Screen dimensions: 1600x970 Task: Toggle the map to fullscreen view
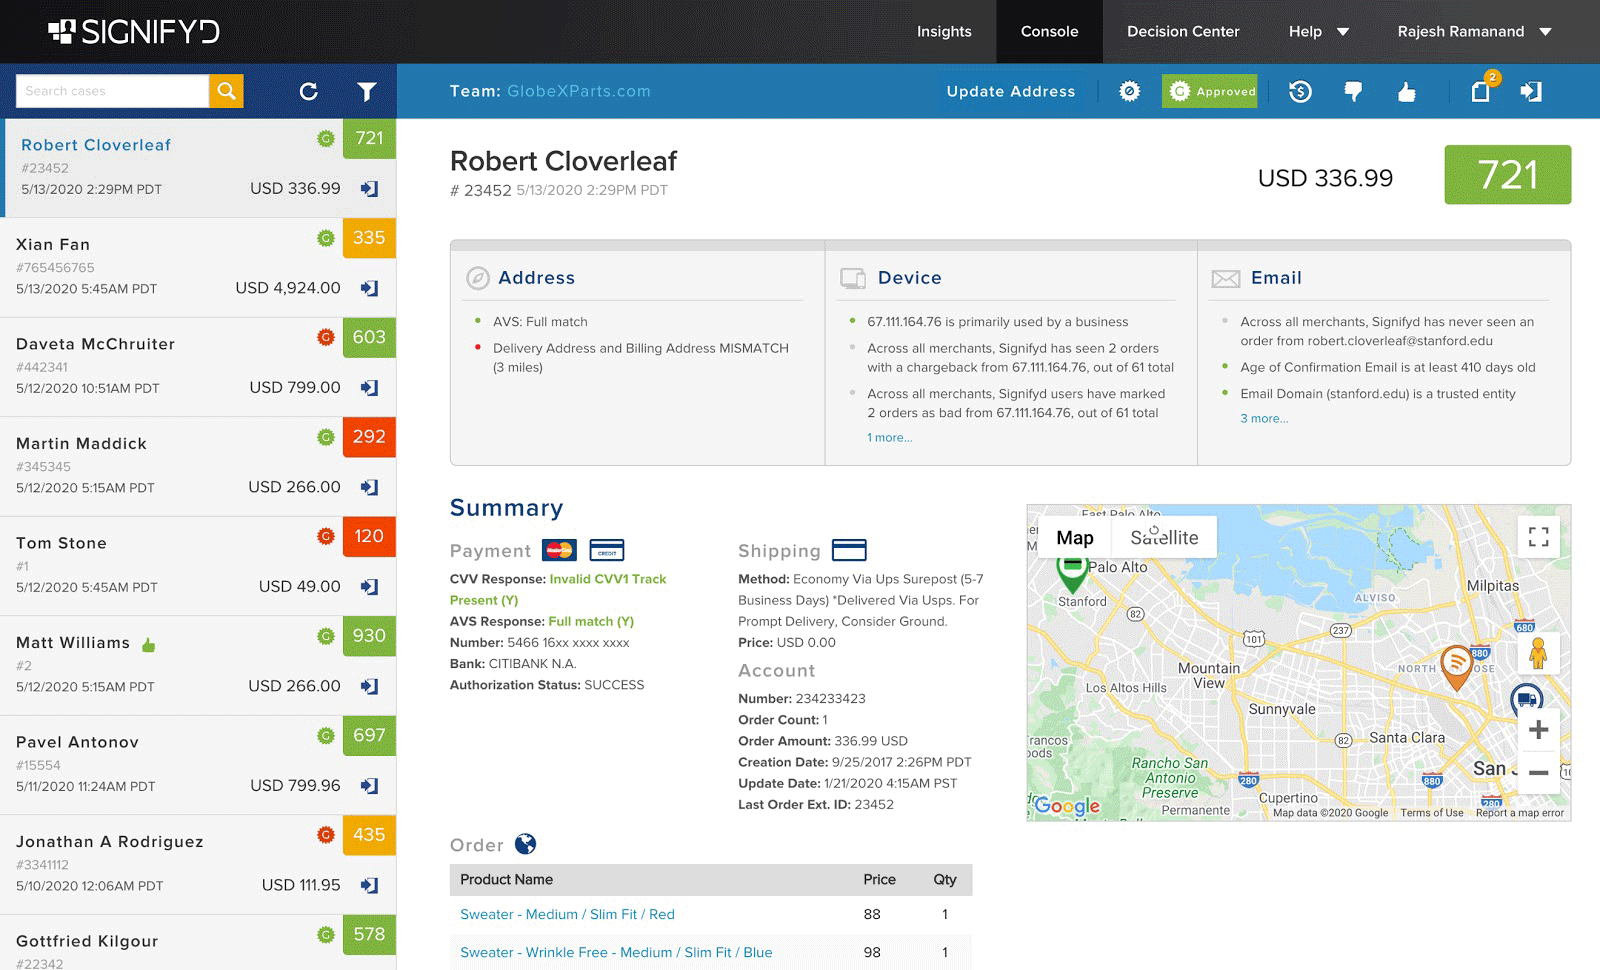(x=1539, y=537)
